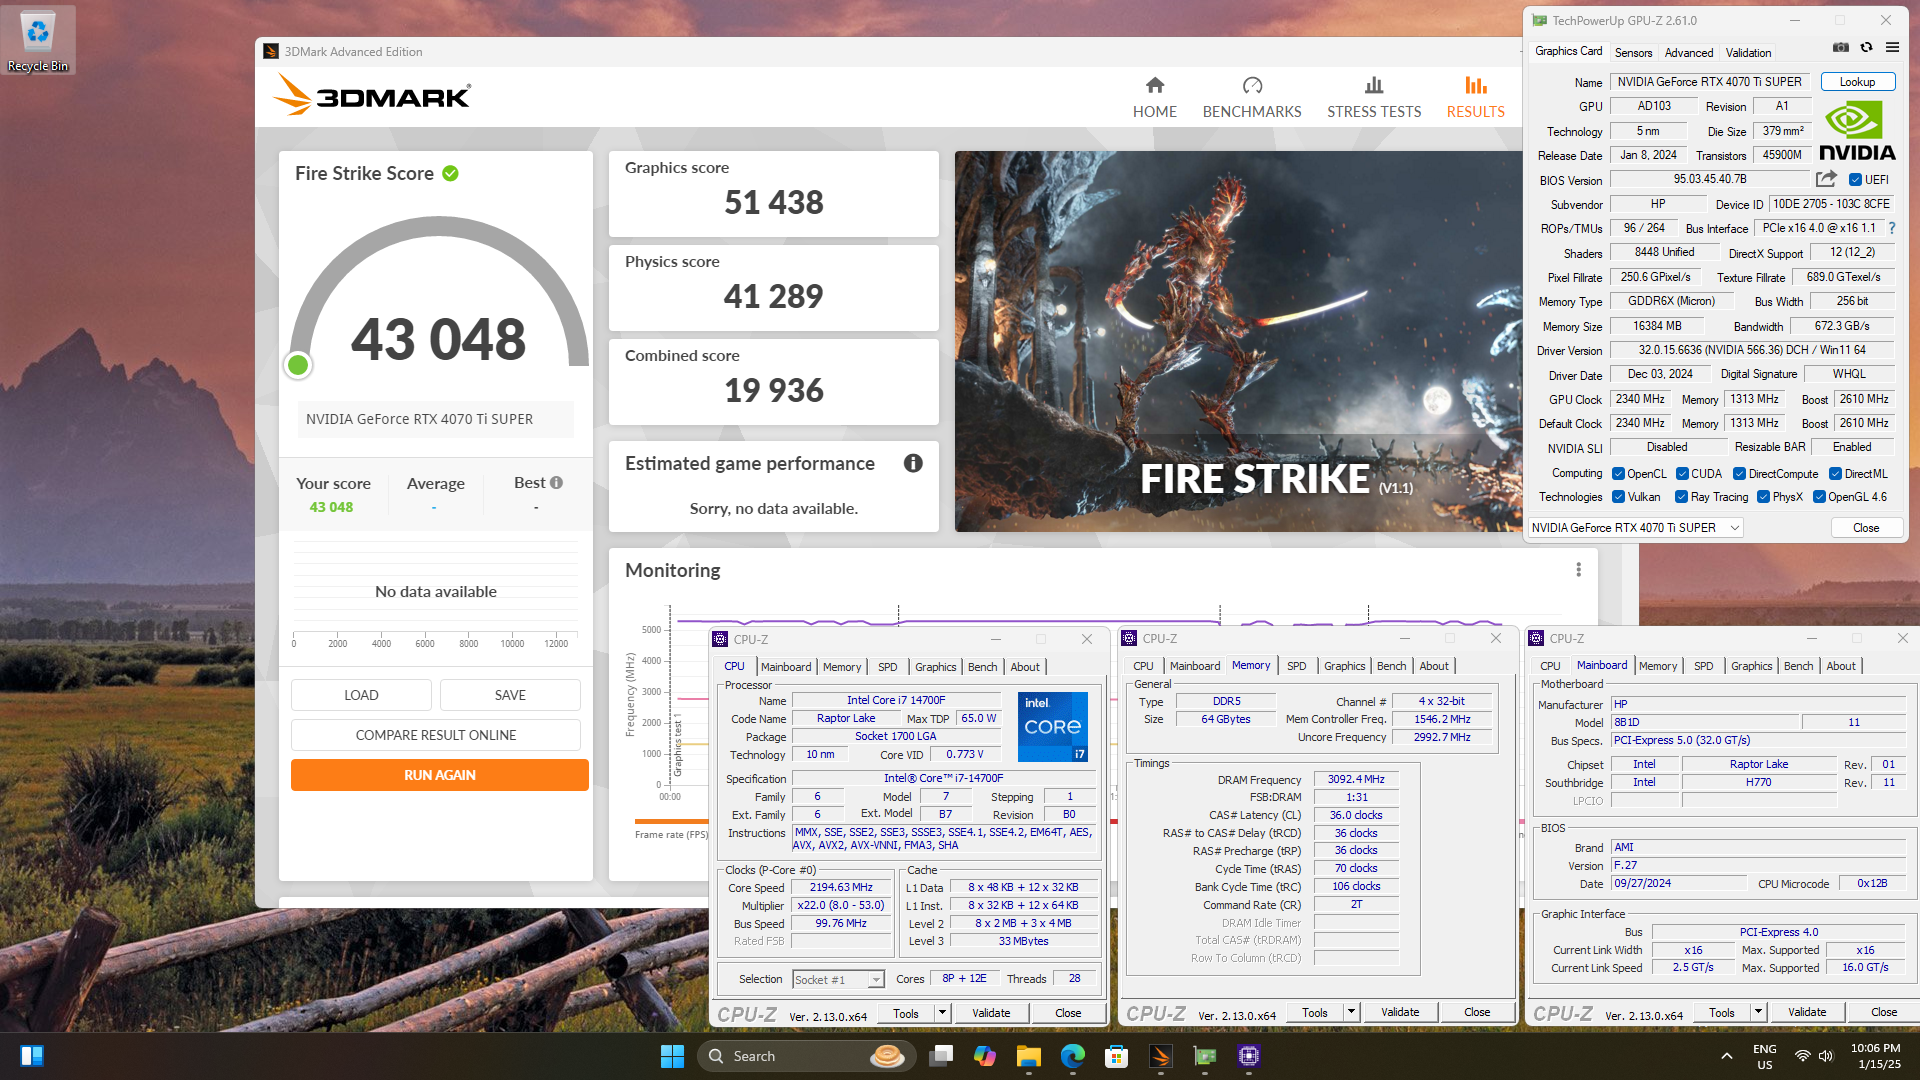This screenshot has height=1080, width=1920.
Task: Click the SAVE button in 3DMark
Action: pyautogui.click(x=510, y=695)
